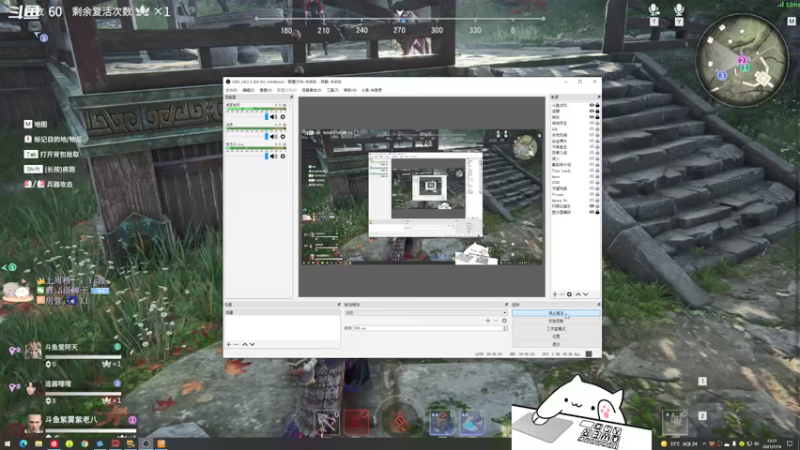
Task: Select CSGO source row text
Action: (556, 183)
